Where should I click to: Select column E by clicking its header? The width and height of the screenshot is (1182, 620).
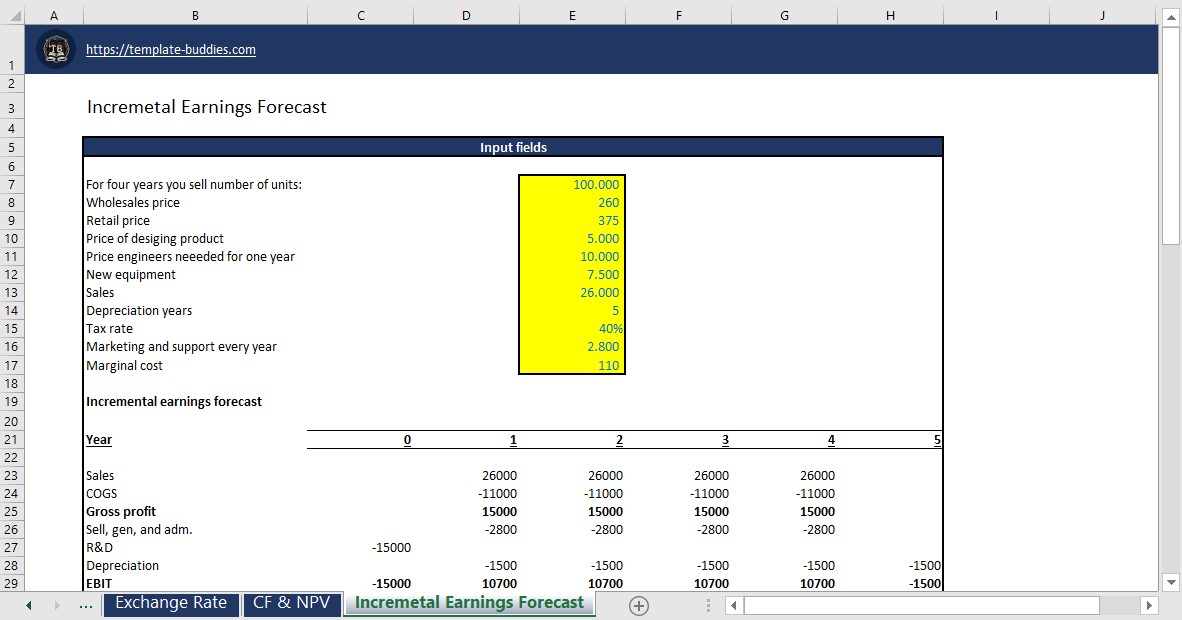pos(571,15)
